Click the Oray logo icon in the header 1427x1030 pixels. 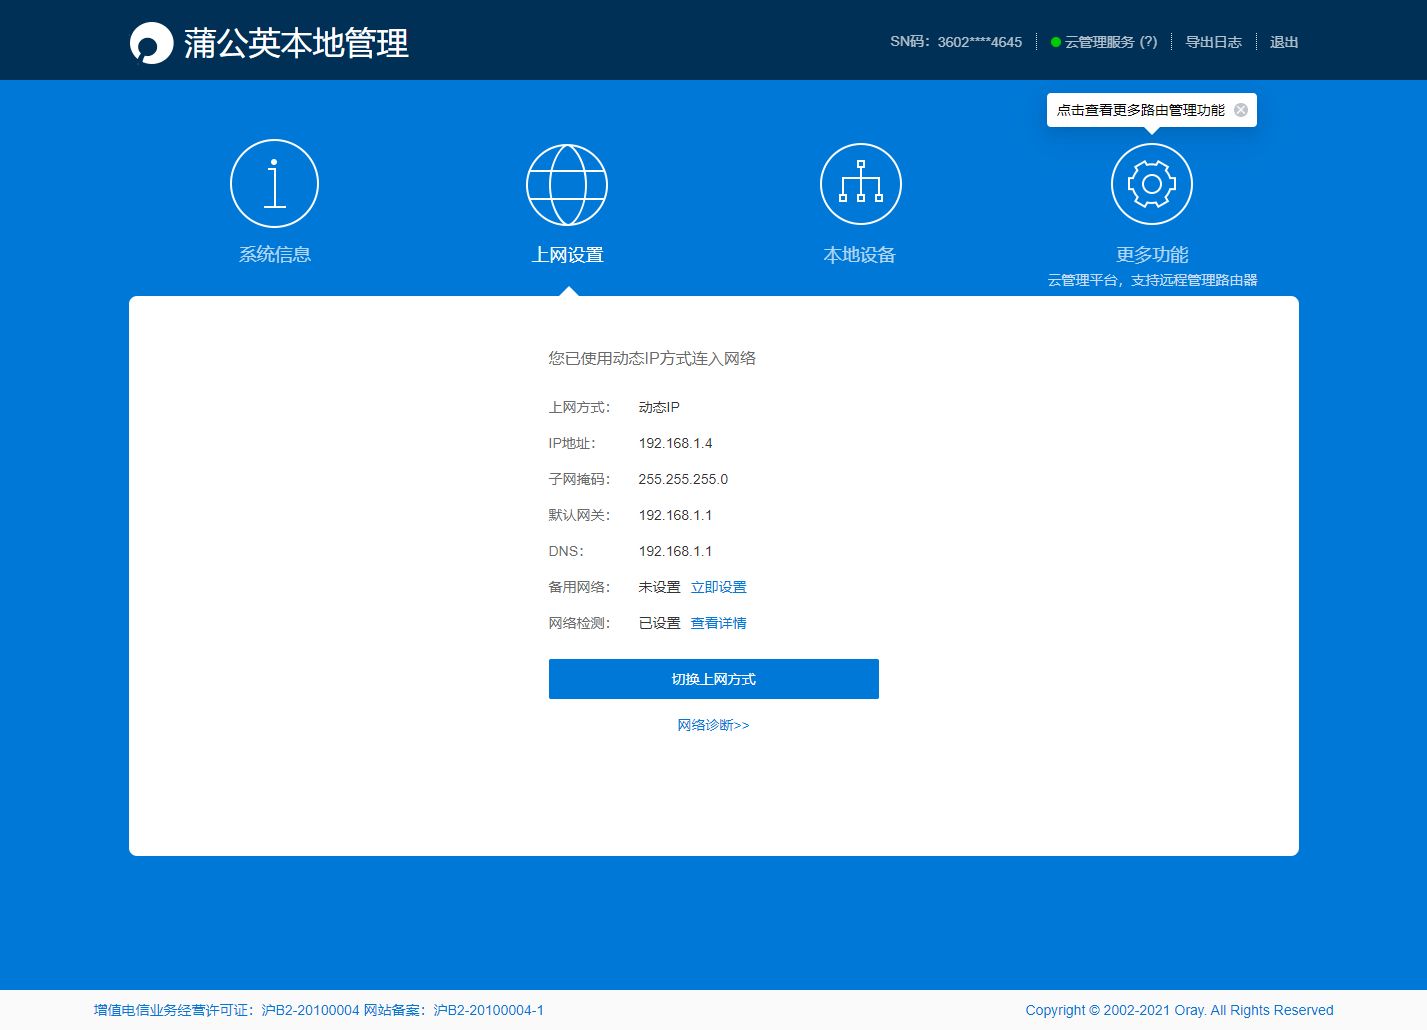151,43
